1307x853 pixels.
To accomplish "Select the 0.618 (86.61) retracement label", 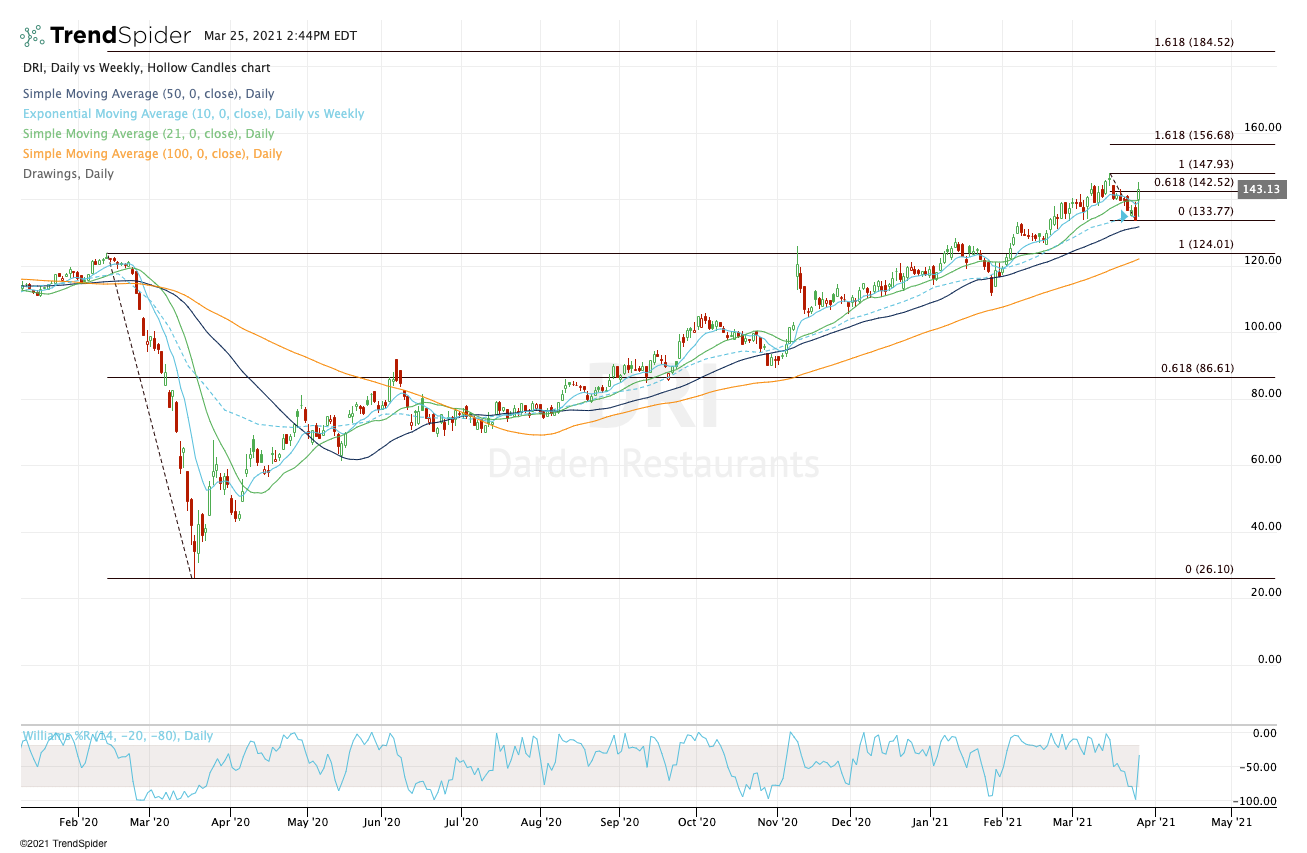I will point(1197,368).
